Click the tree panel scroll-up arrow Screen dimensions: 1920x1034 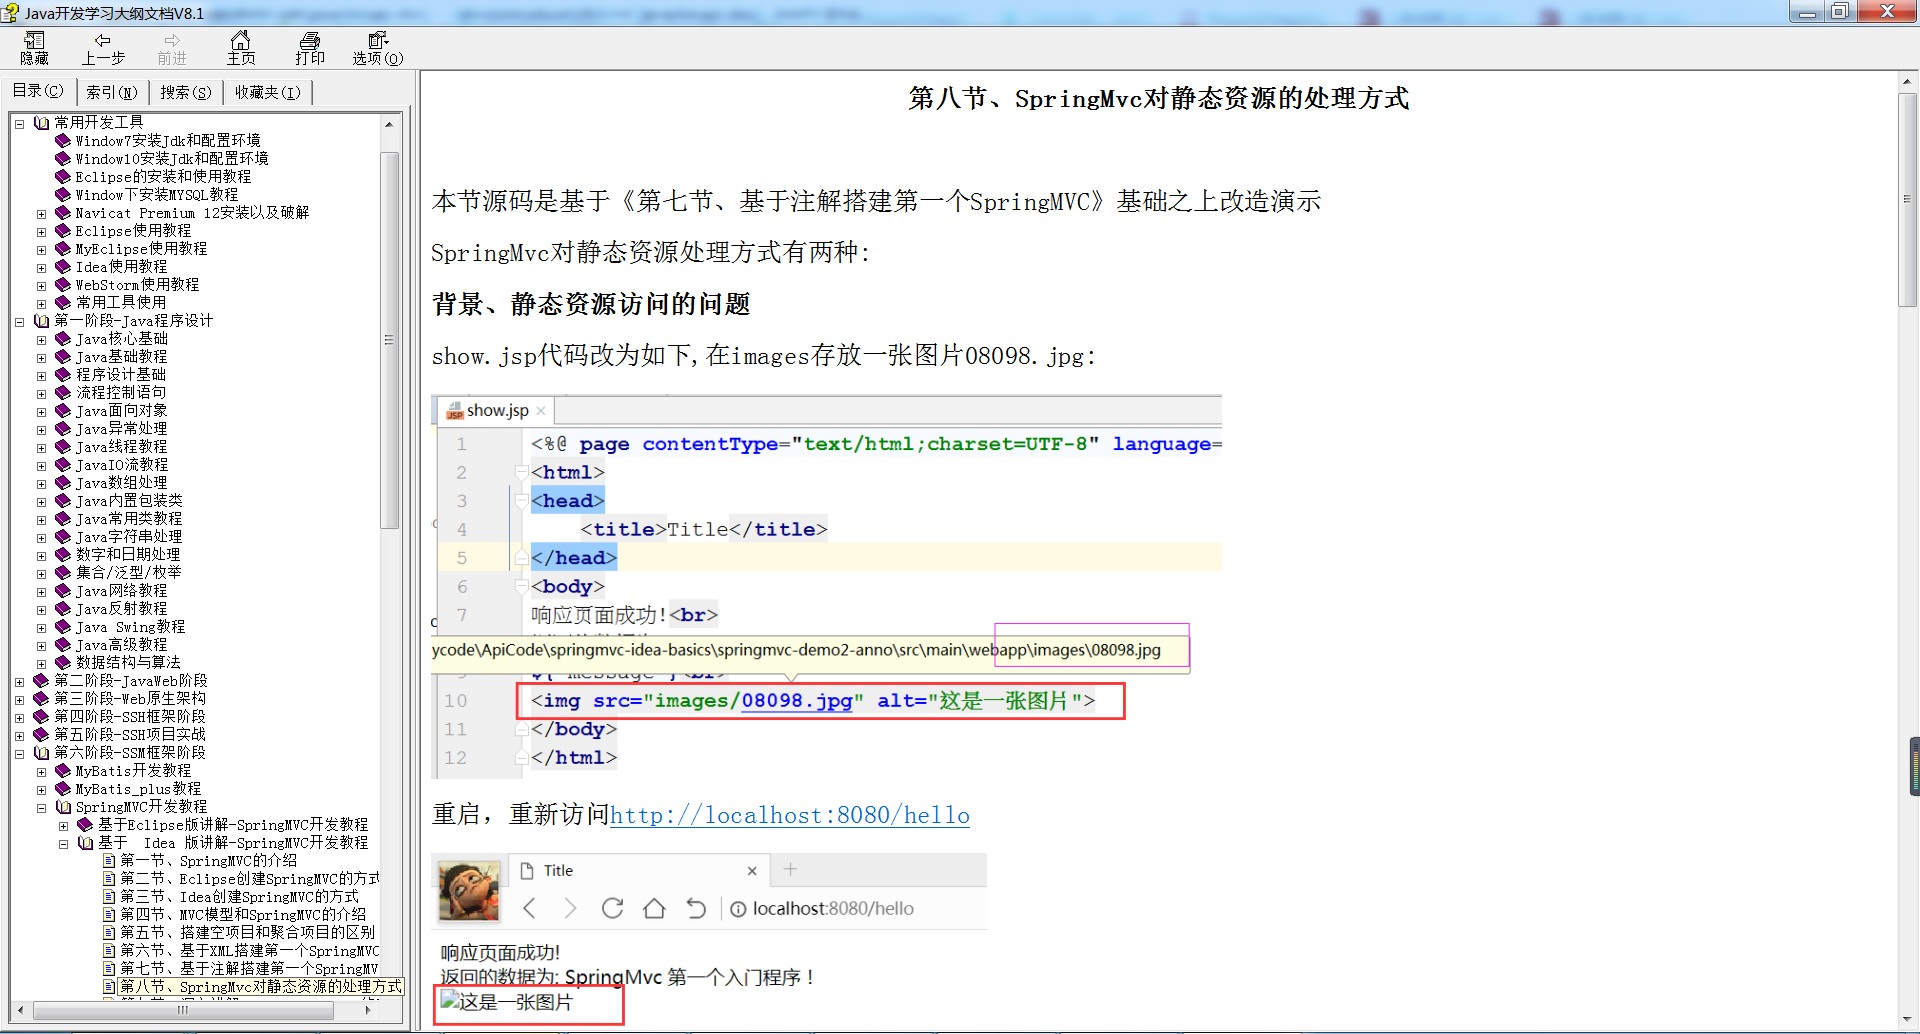[390, 124]
